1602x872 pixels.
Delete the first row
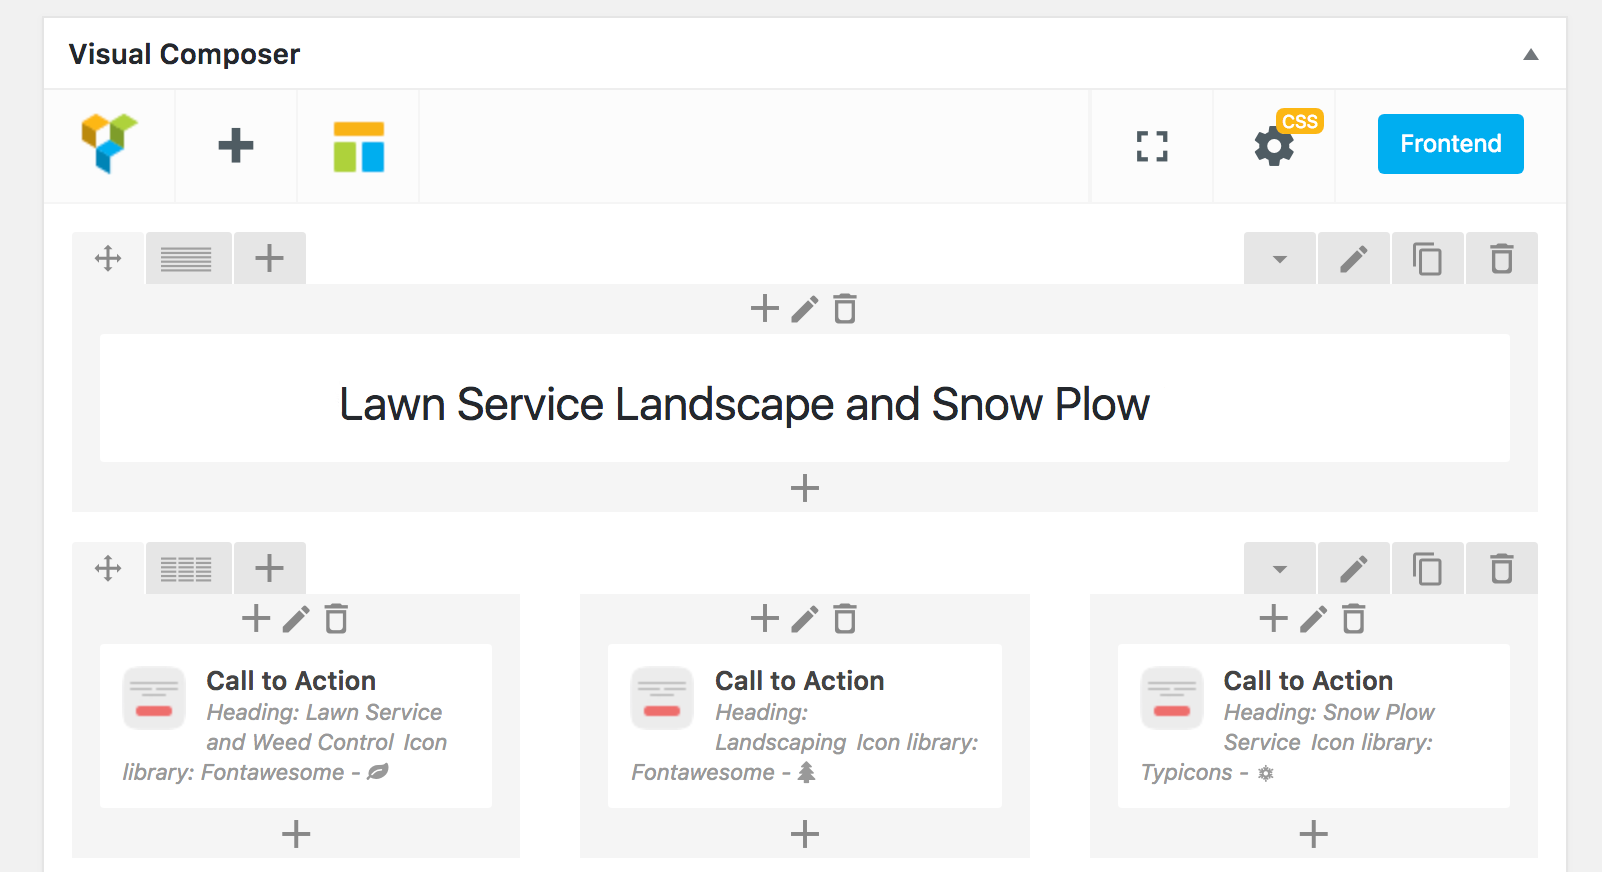(x=1501, y=259)
